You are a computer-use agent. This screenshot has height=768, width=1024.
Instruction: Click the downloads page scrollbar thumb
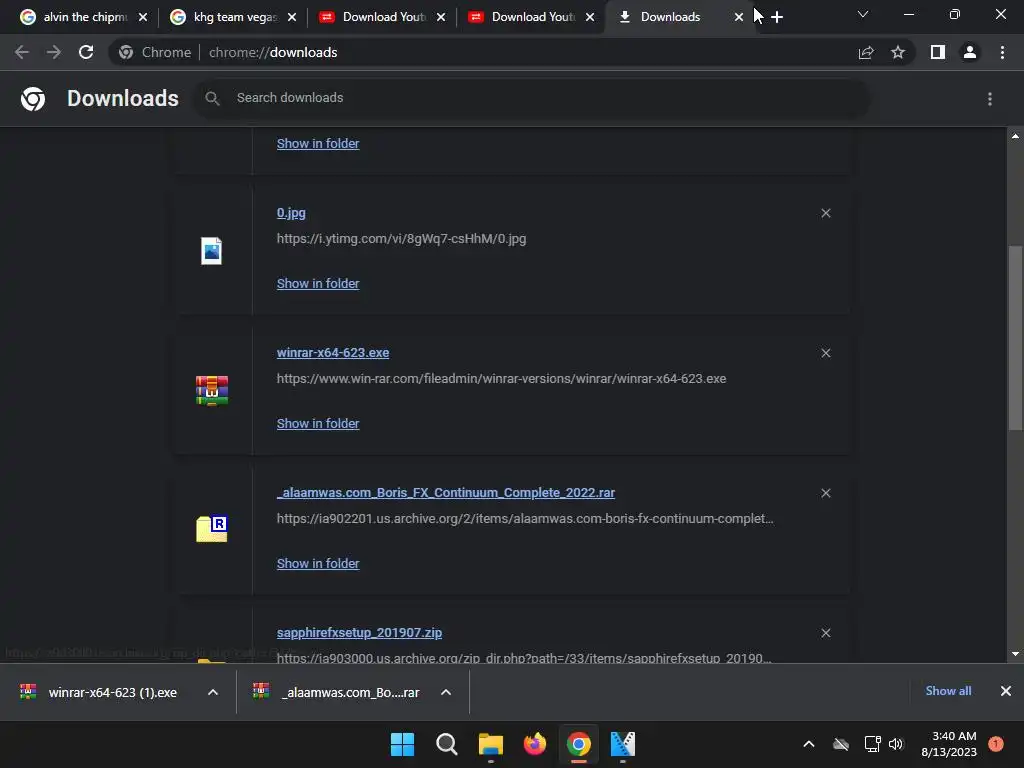[x=1015, y=338]
